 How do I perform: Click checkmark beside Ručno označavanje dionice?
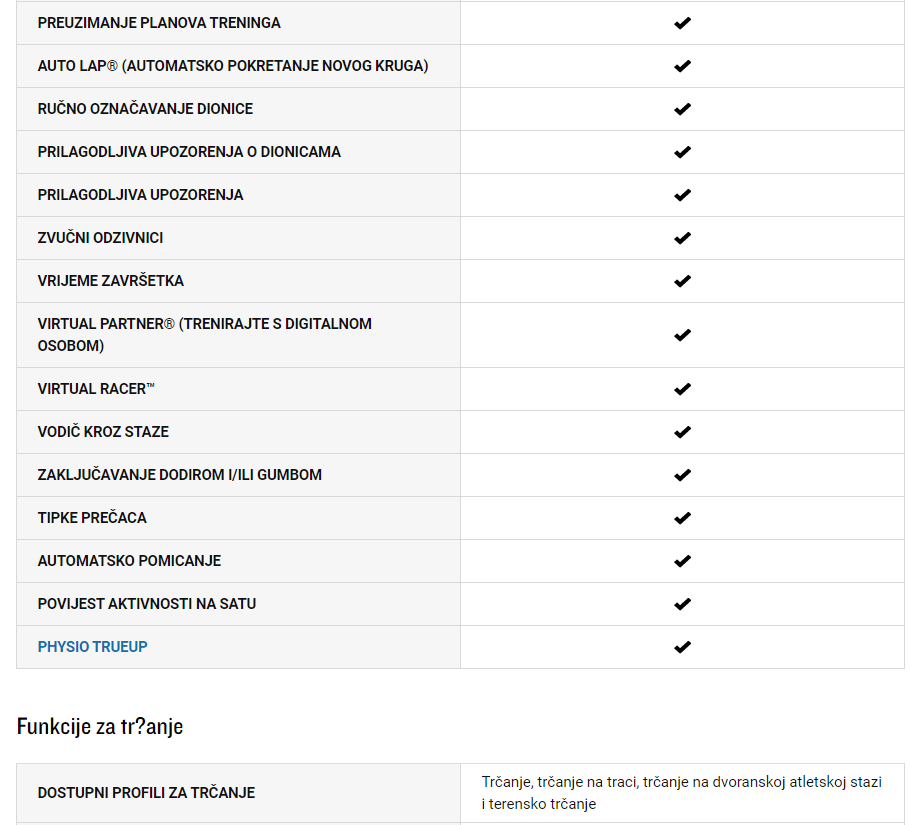[682, 109]
